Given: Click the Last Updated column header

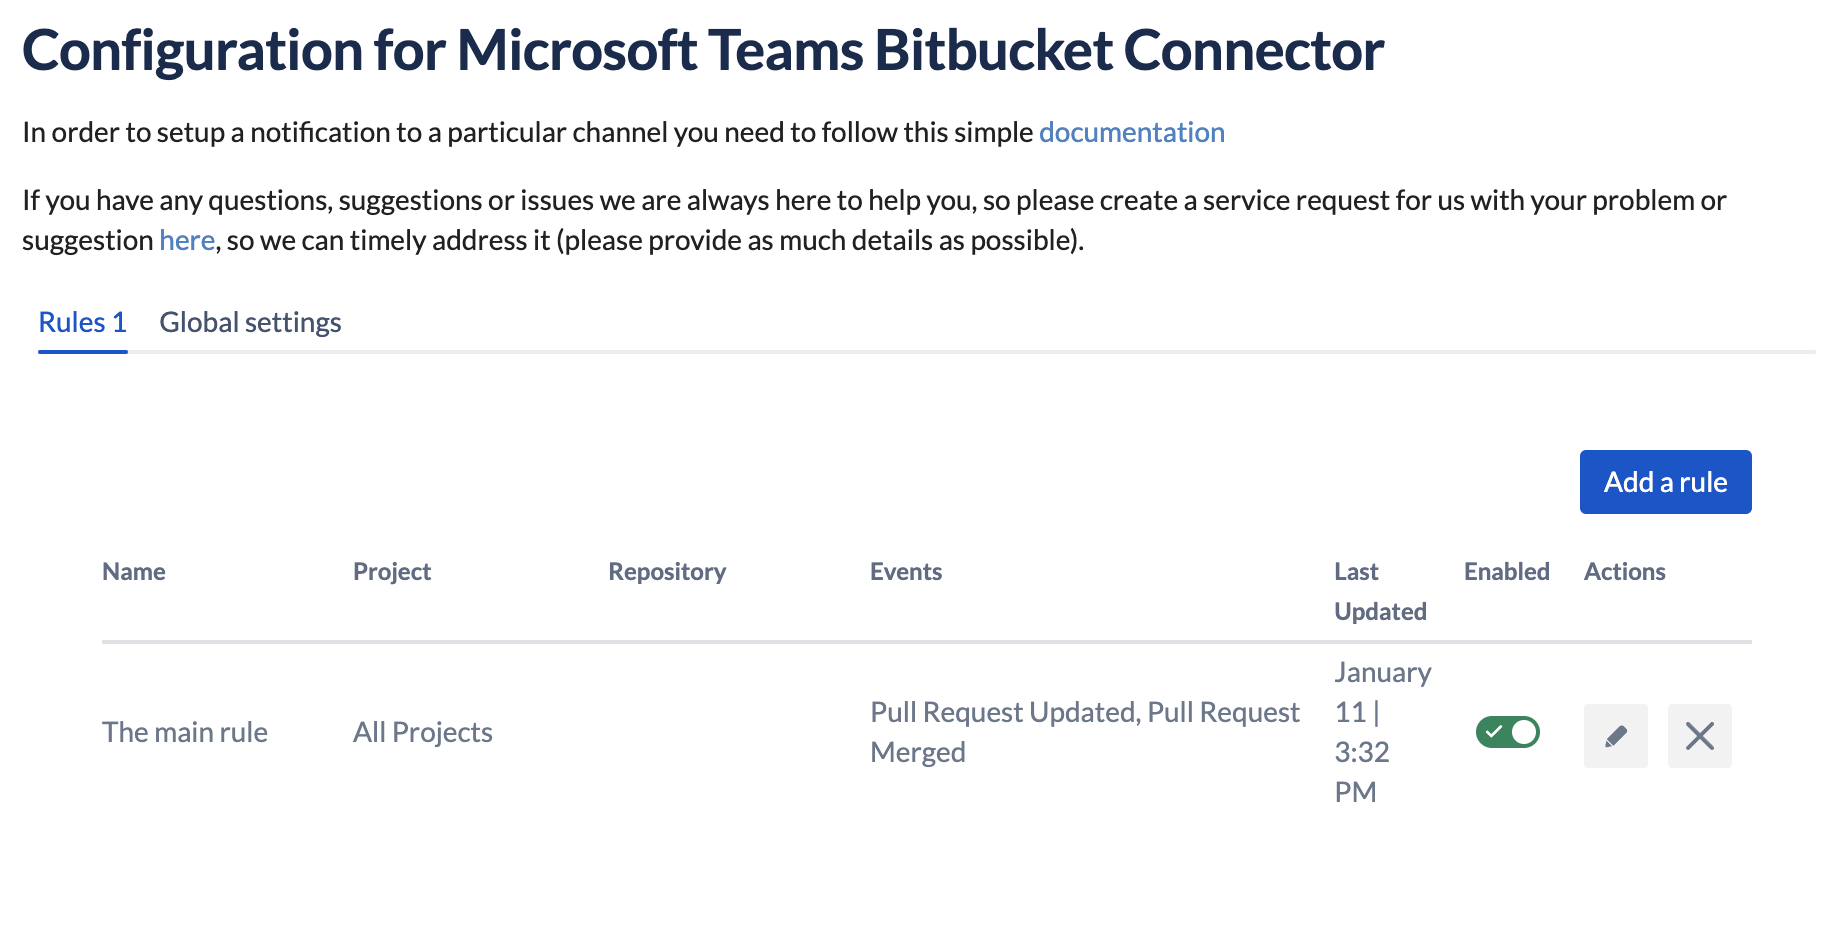Looking at the screenshot, I should pos(1379,591).
